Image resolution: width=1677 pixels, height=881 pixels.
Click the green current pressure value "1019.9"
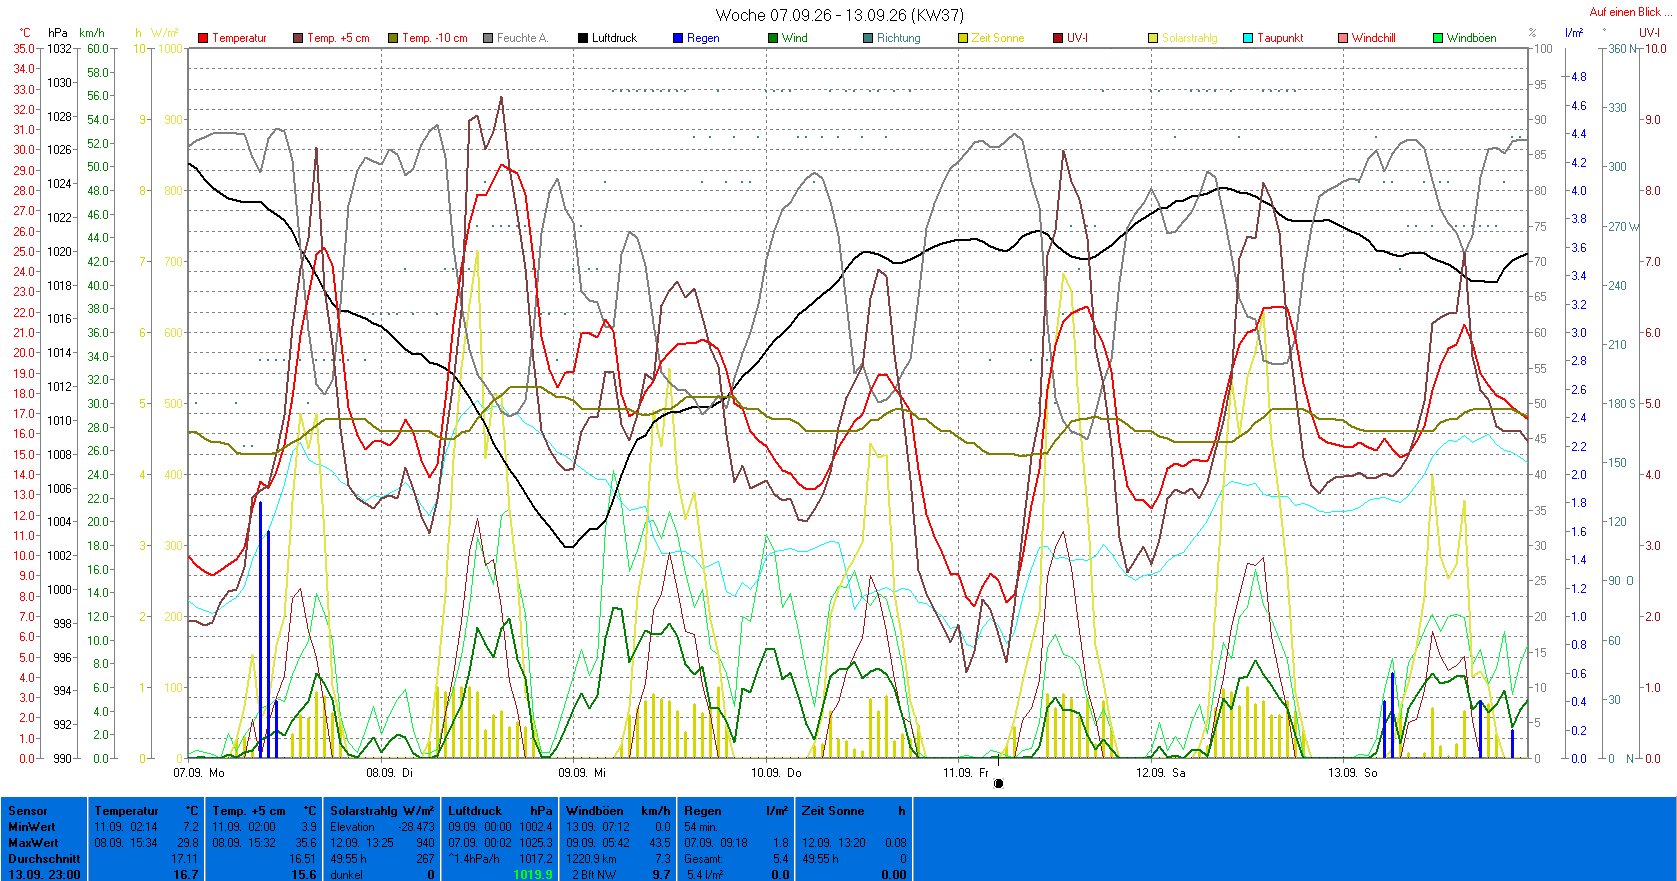[533, 875]
